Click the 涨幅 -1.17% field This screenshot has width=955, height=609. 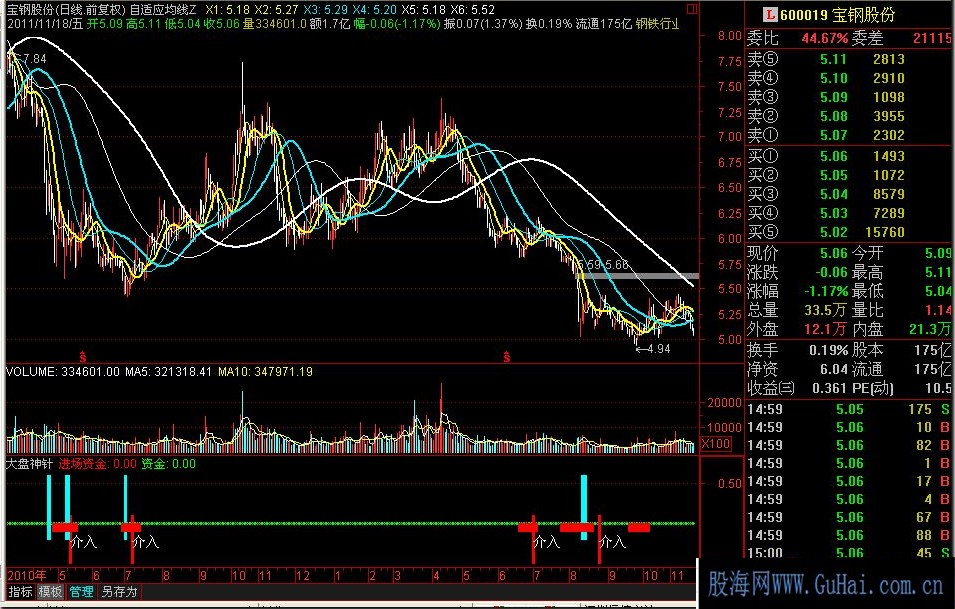coord(797,290)
